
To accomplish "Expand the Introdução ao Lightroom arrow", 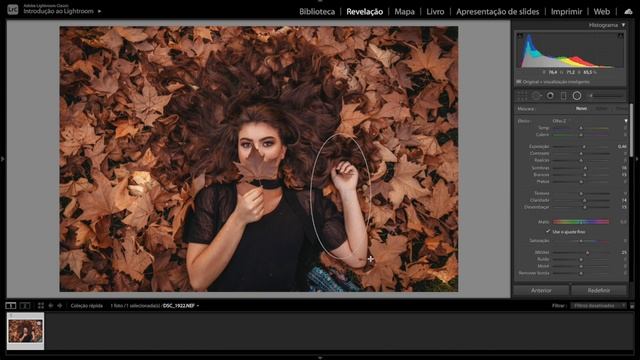I will 99,11.
